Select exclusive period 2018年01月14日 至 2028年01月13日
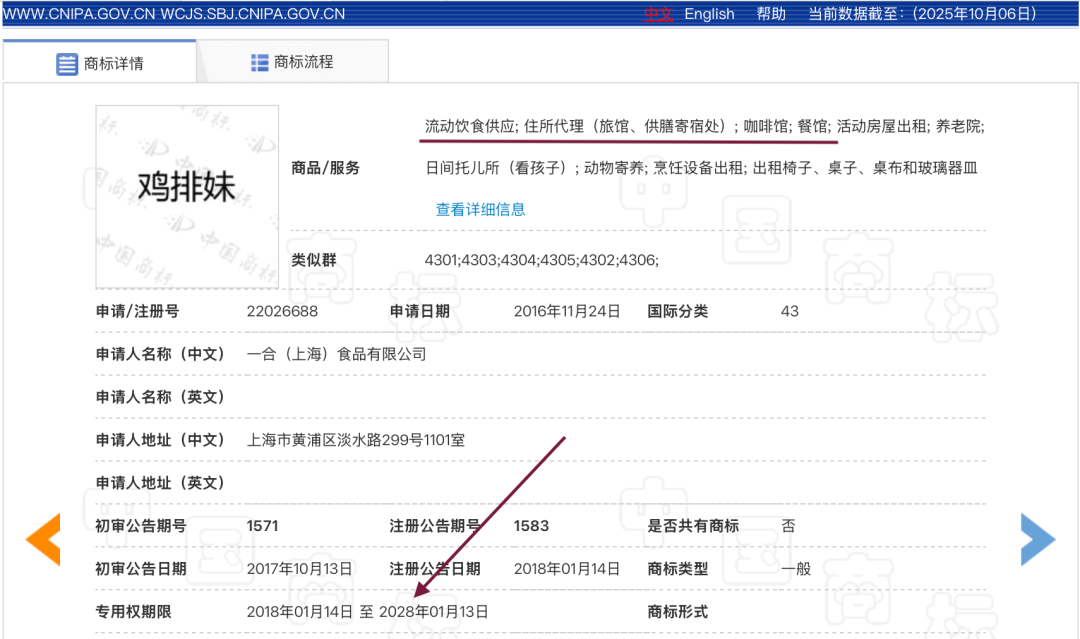 tap(367, 611)
